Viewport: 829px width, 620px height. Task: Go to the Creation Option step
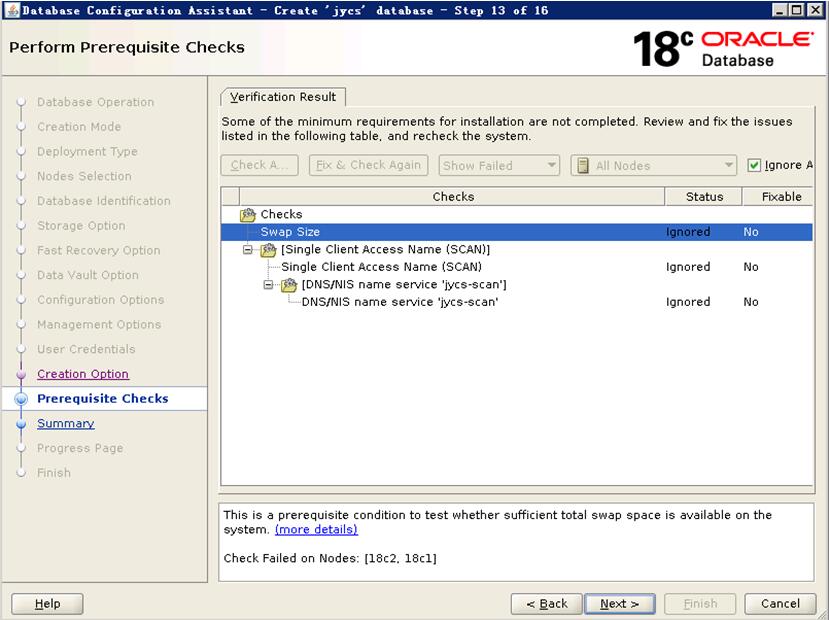(x=83, y=374)
